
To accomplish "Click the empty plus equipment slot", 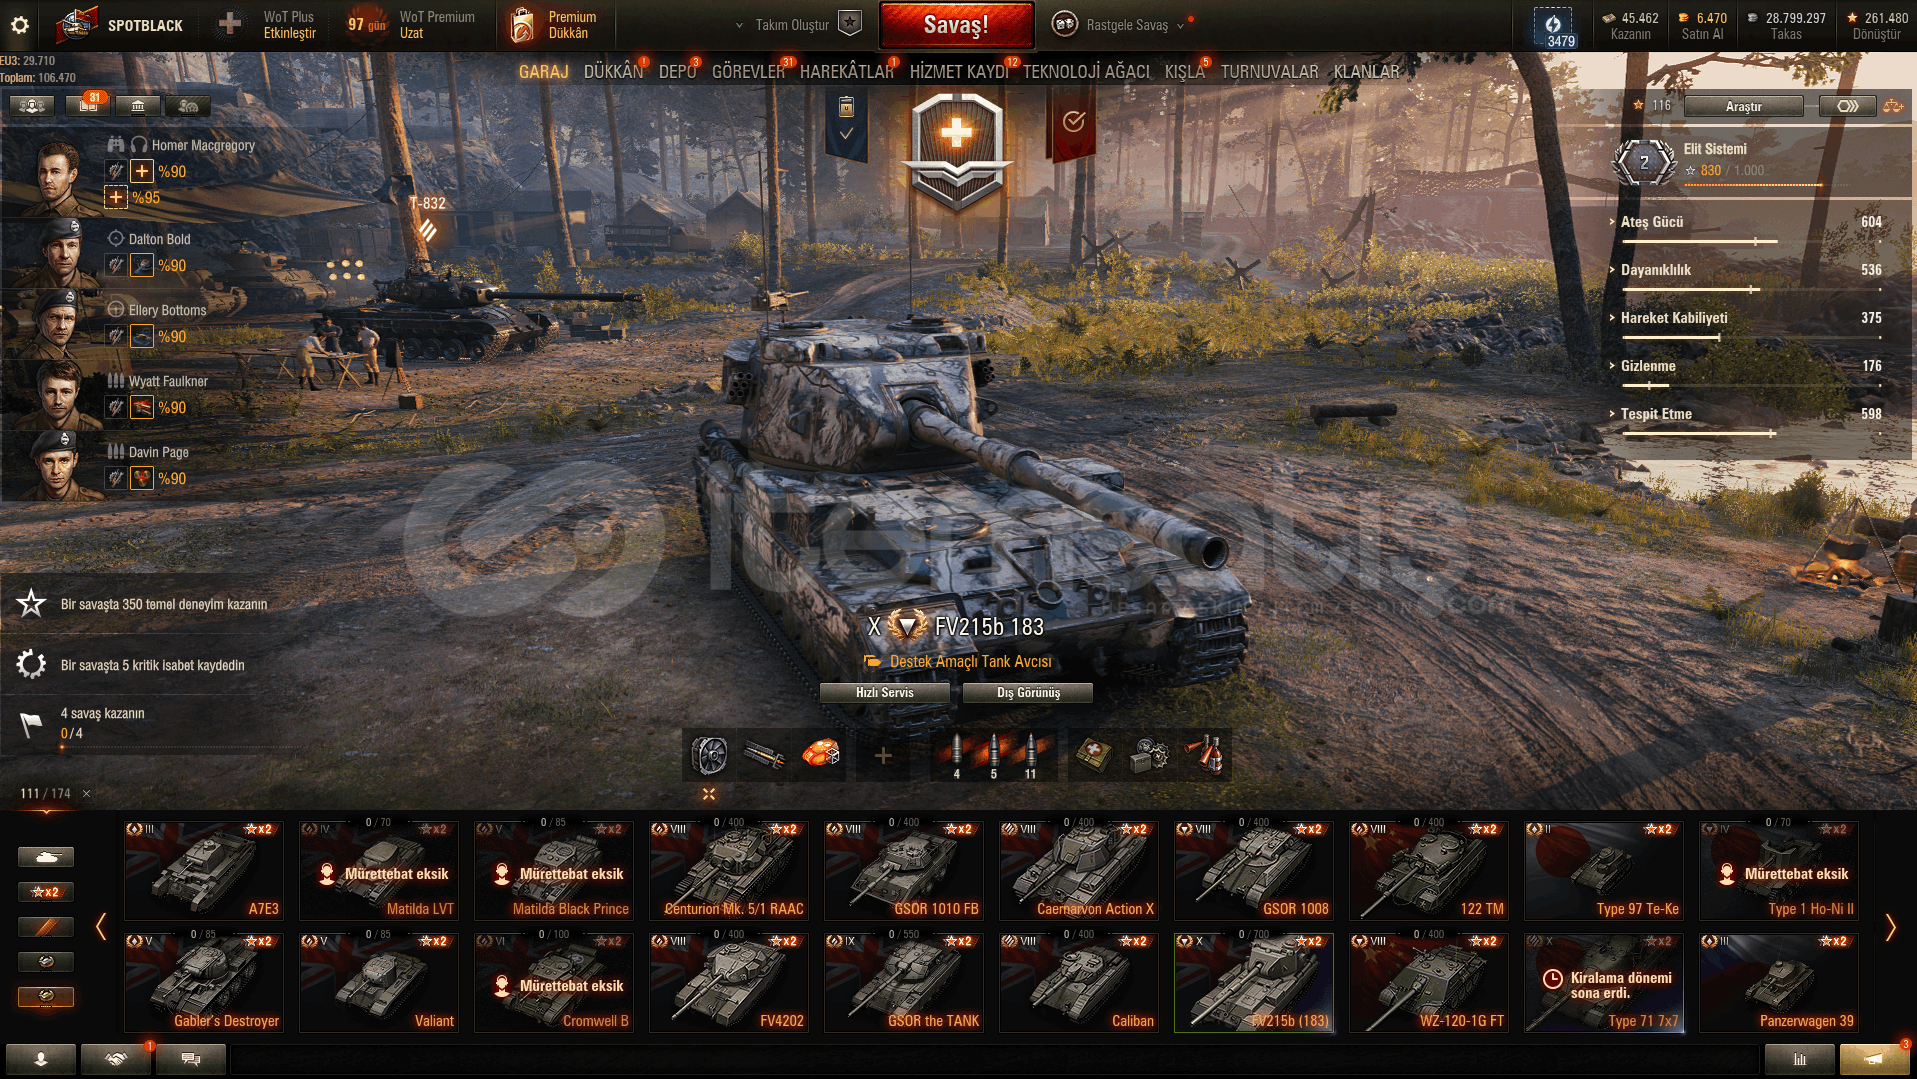I will [x=883, y=756].
